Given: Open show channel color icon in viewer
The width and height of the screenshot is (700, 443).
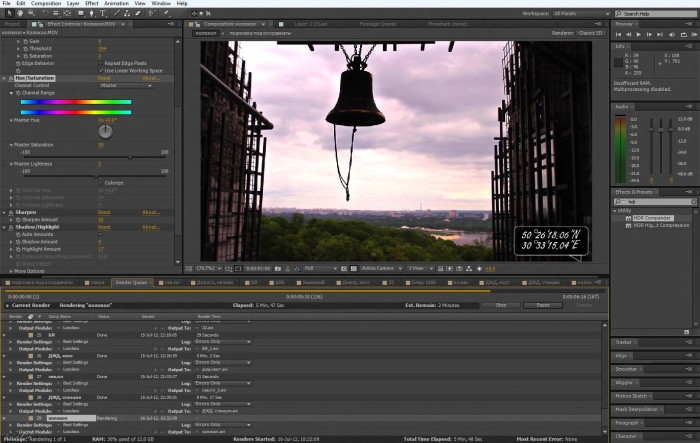Looking at the screenshot, I should [x=297, y=269].
